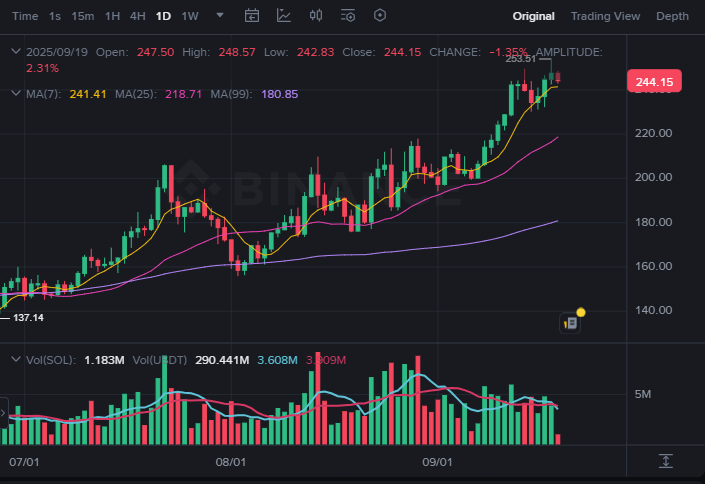Image resolution: width=705 pixels, height=484 pixels.
Task: Collapse the Vol(SOL) volume indicator row
Action: point(14,359)
